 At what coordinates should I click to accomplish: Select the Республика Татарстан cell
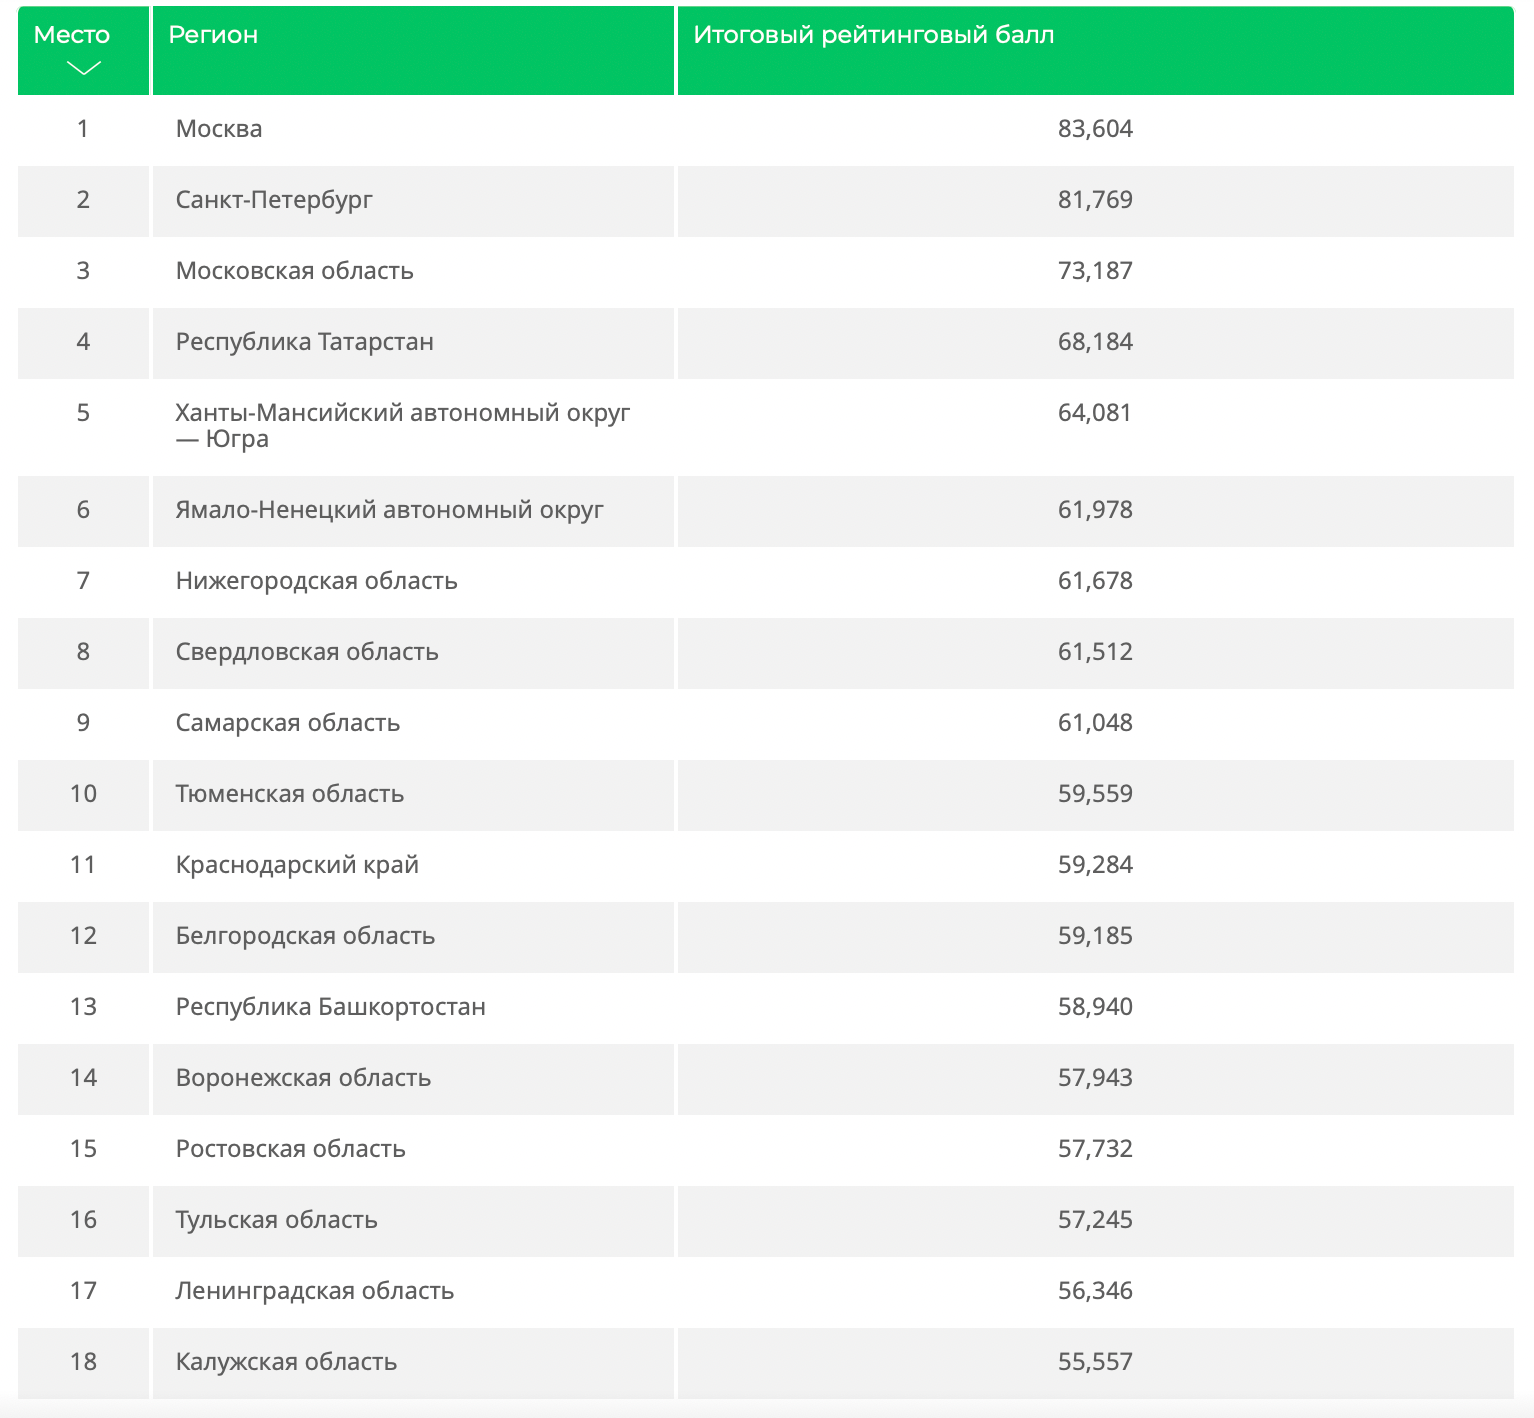413,343
